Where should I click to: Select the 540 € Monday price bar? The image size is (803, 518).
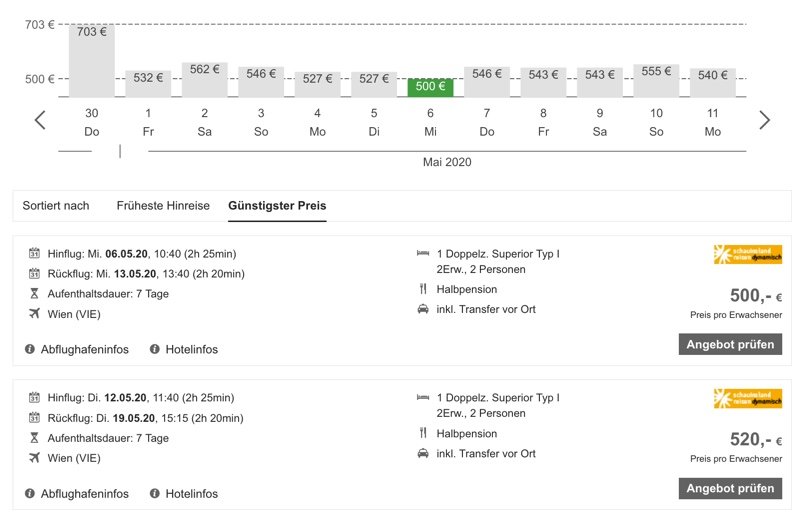(x=712, y=83)
